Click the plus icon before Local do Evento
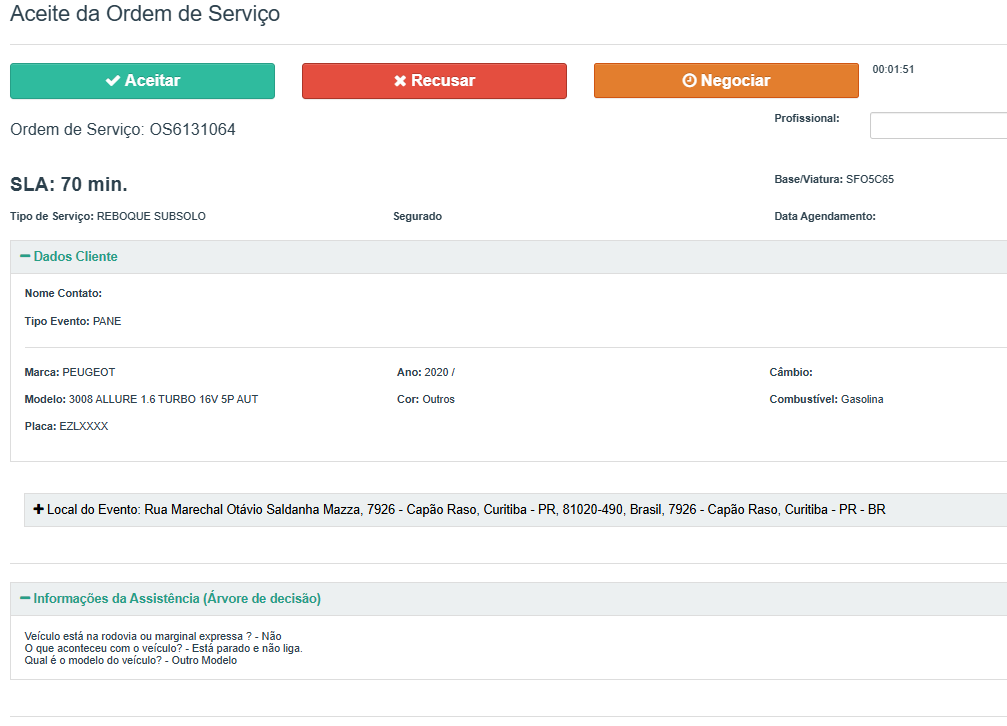The height and width of the screenshot is (726, 1007). coord(38,509)
